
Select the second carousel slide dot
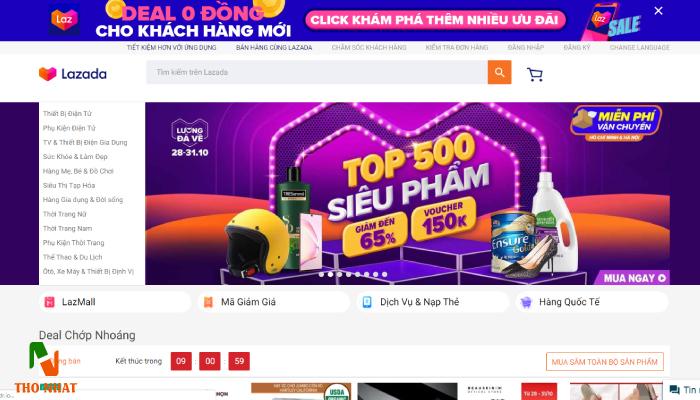click(x=330, y=275)
